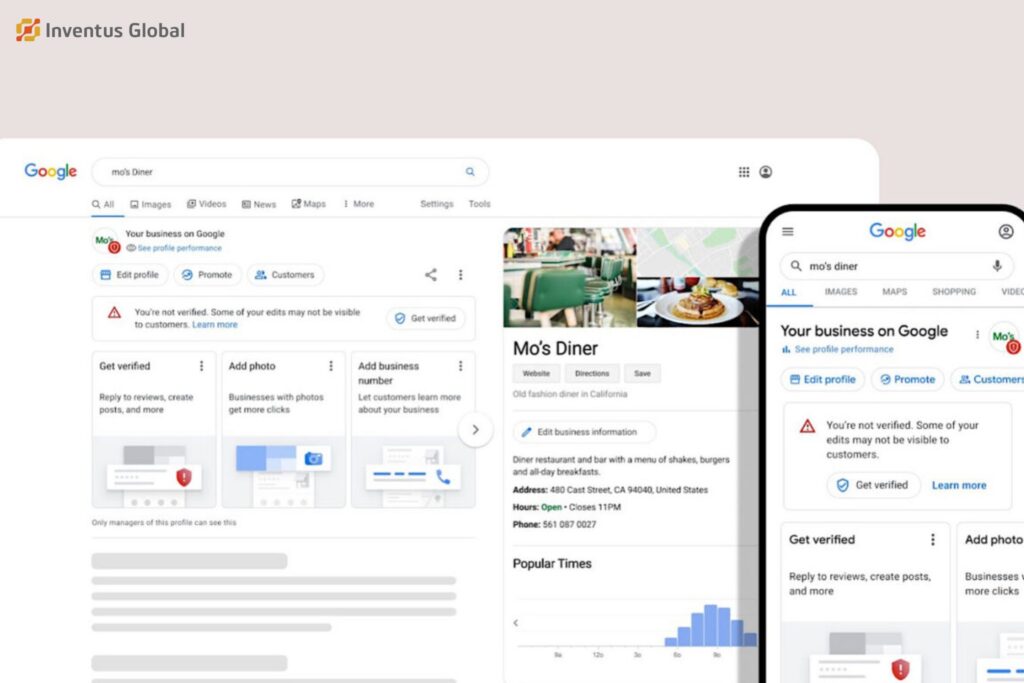Click the Mo's profile avatar on desktop

106,240
